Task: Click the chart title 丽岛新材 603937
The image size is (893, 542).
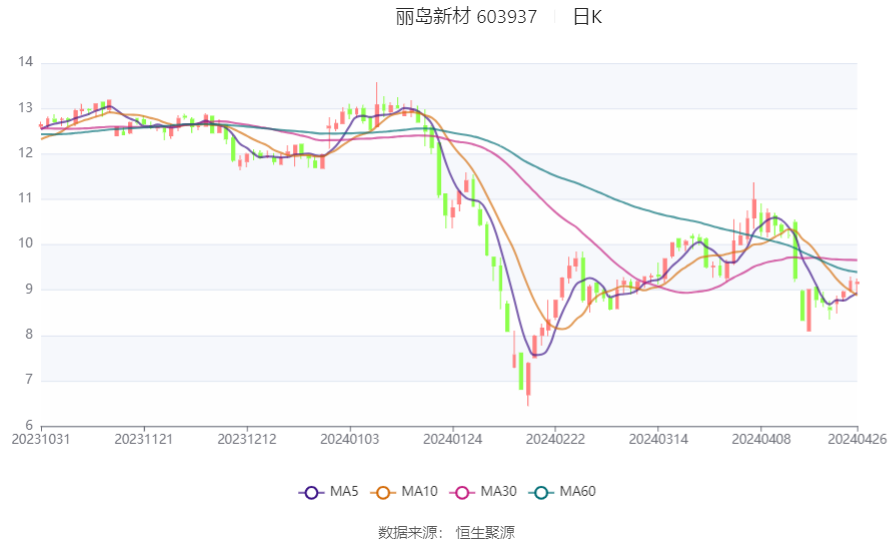Action: point(466,17)
